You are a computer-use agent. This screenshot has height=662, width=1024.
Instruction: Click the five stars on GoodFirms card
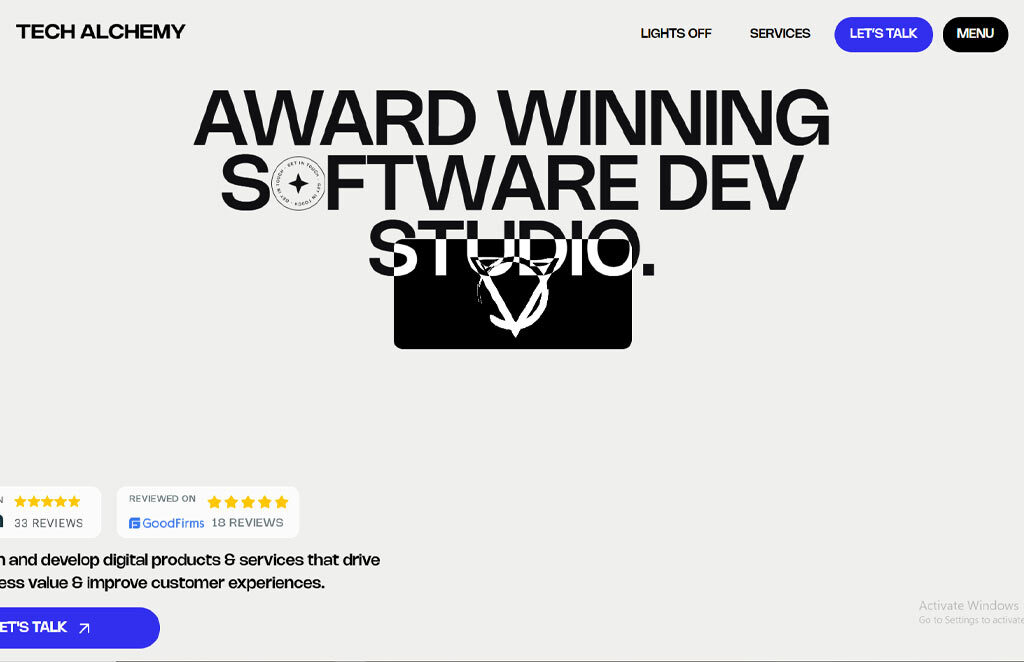click(x=247, y=501)
